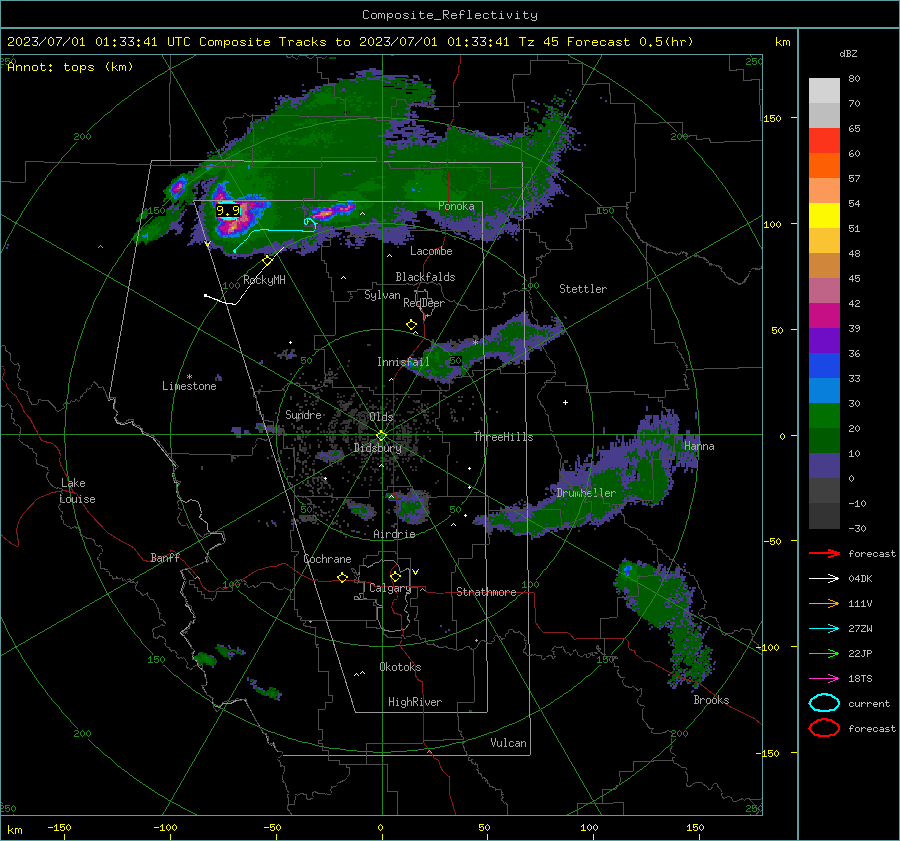Pick the bright yellow swatch in the dBZ scale
900x841 pixels.
tap(824, 216)
